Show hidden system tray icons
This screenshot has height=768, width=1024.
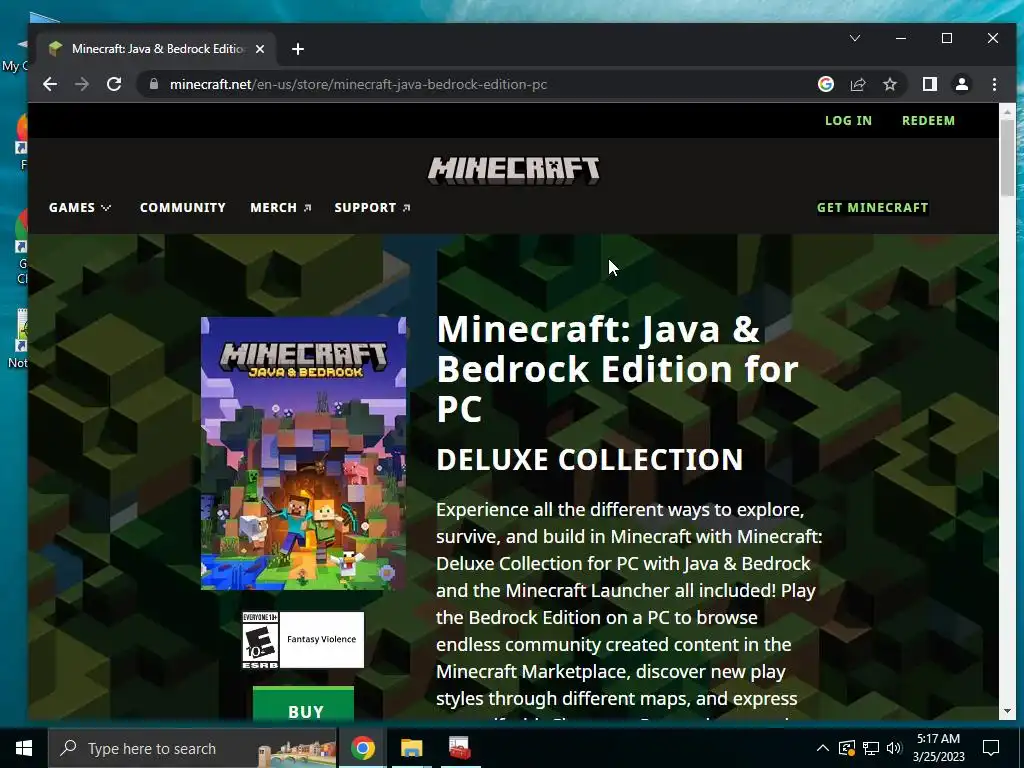point(823,748)
